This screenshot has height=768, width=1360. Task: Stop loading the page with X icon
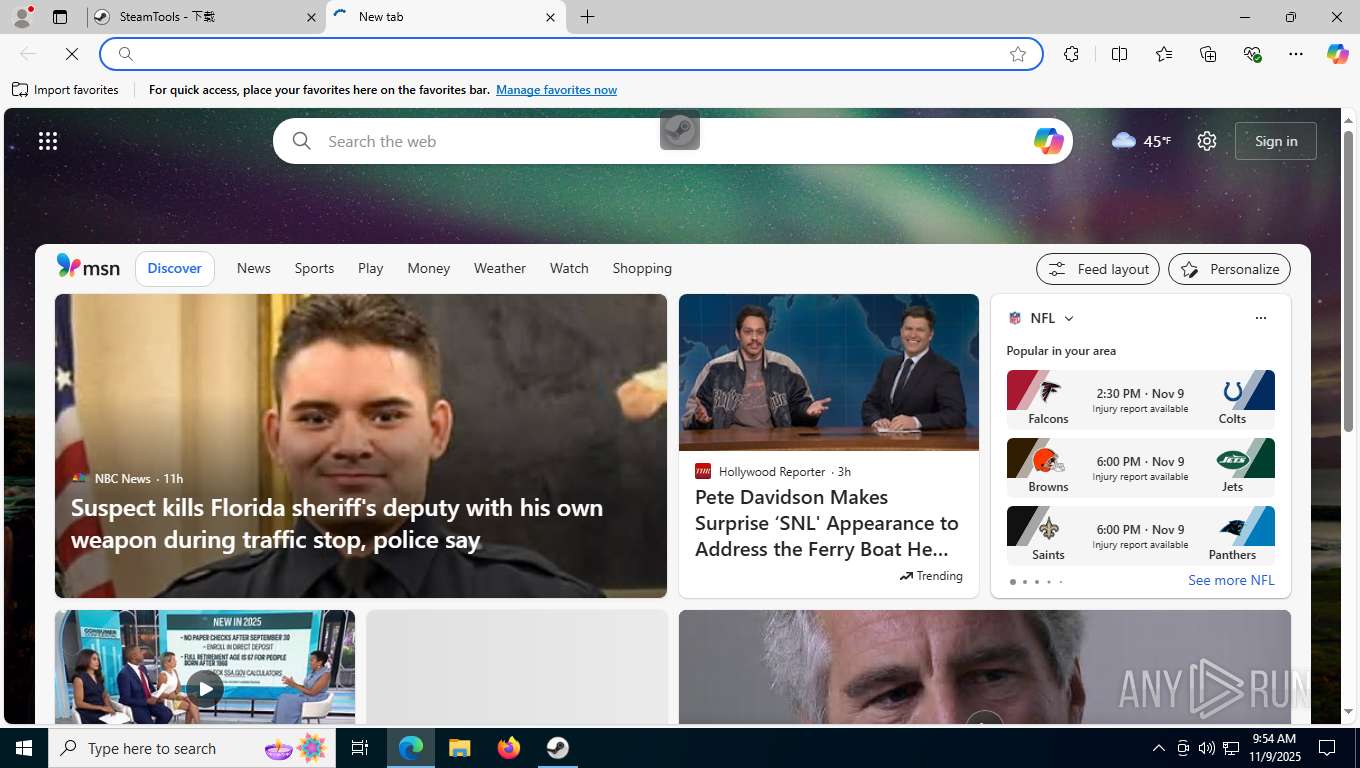(72, 54)
